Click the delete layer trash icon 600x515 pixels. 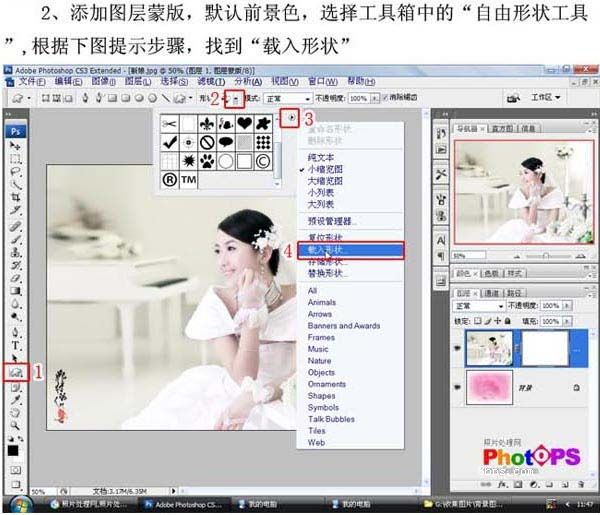[581, 484]
